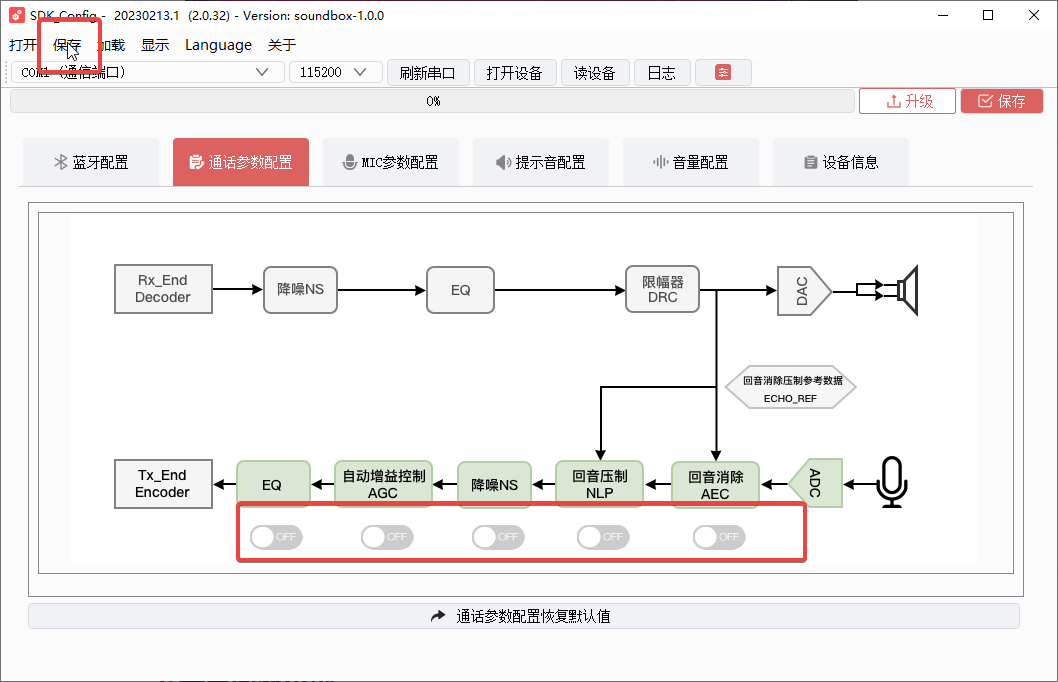Click the gray 降噪NS block after Rx_End Decoder
The image size is (1058, 682).
300,289
